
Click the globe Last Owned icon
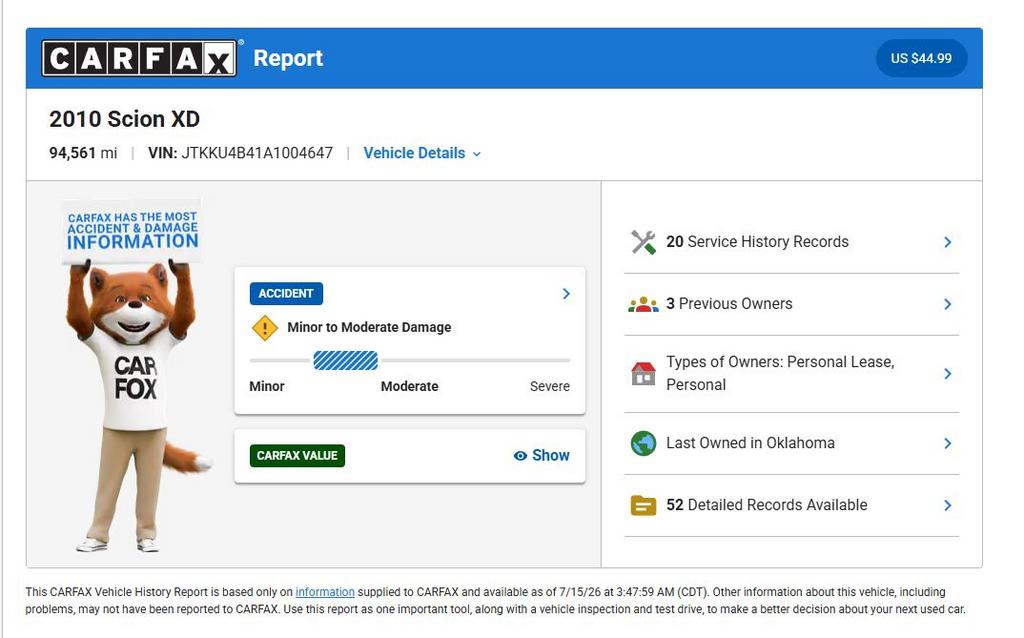pos(643,443)
